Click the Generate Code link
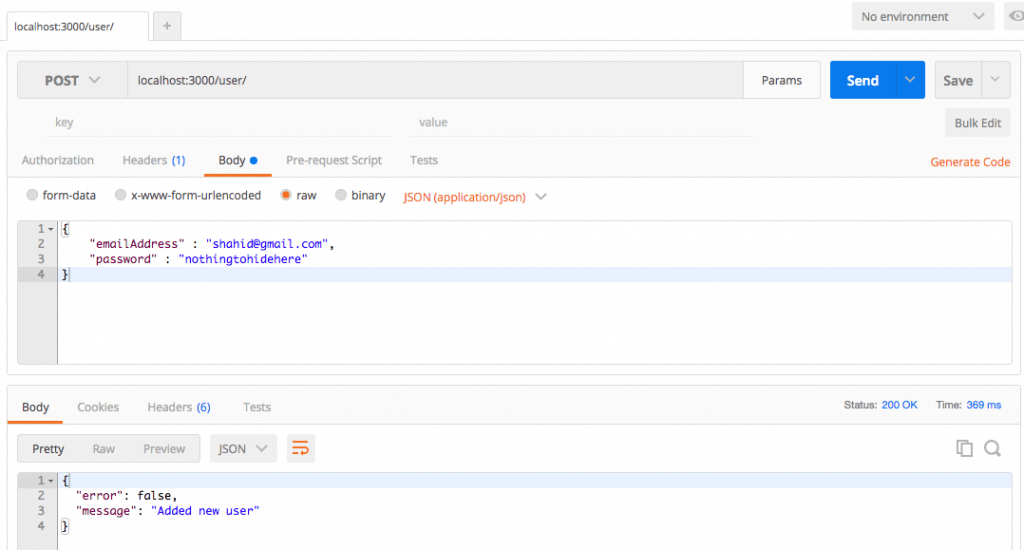Screen dimensions: 1024x550 (x=970, y=162)
